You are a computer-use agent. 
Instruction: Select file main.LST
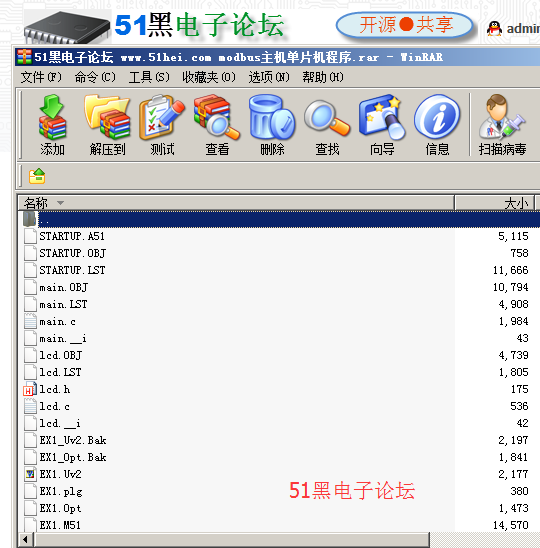click(x=63, y=304)
